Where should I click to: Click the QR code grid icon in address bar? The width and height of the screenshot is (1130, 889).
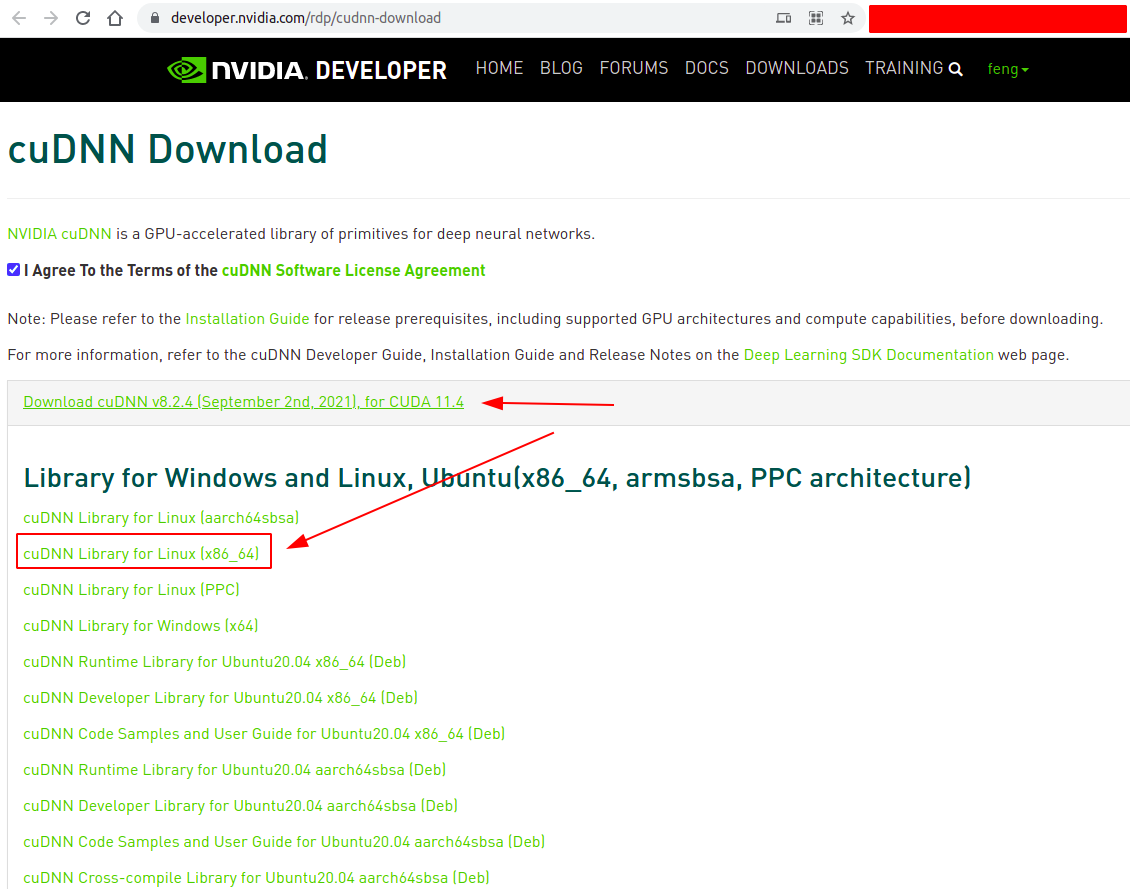coord(816,18)
